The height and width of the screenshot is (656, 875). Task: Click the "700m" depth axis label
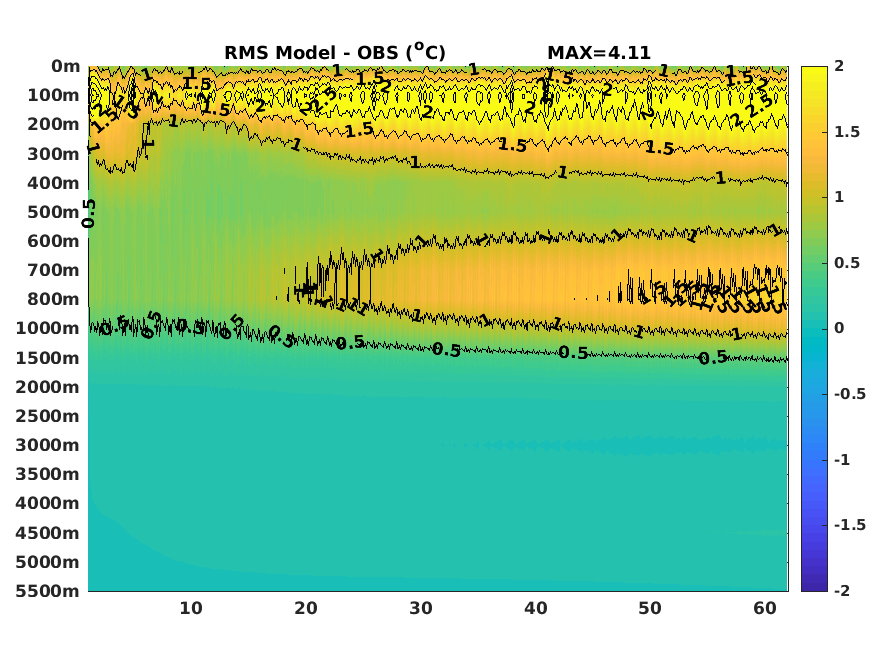coord(54,270)
